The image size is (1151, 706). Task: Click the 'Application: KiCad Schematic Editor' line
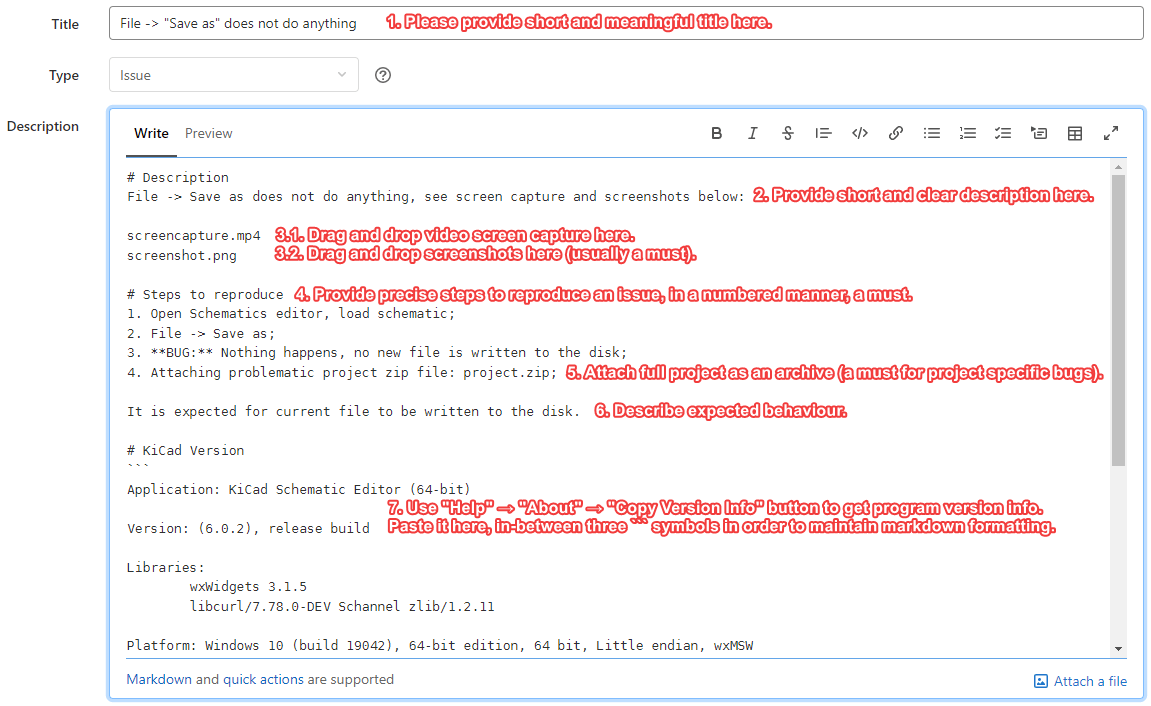298,490
